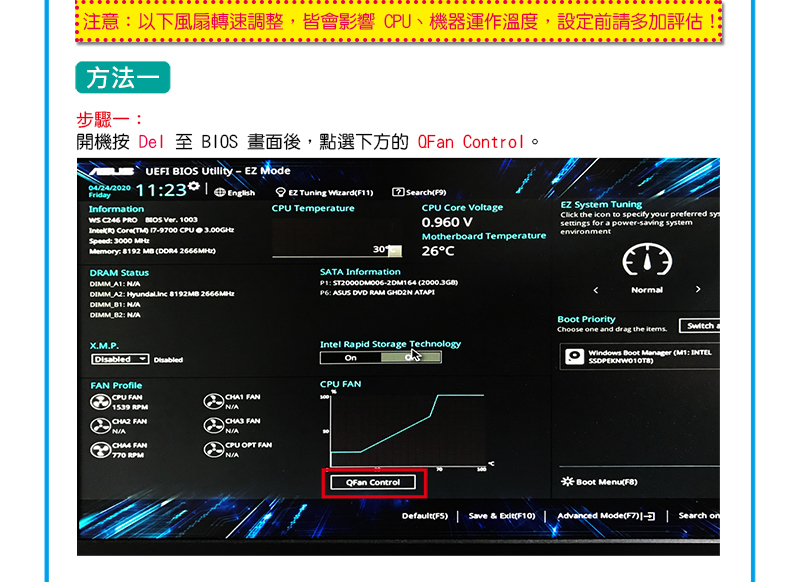Screen dimensions: 800x582
Task: Click Save & Exit(F10)
Action: point(502,516)
